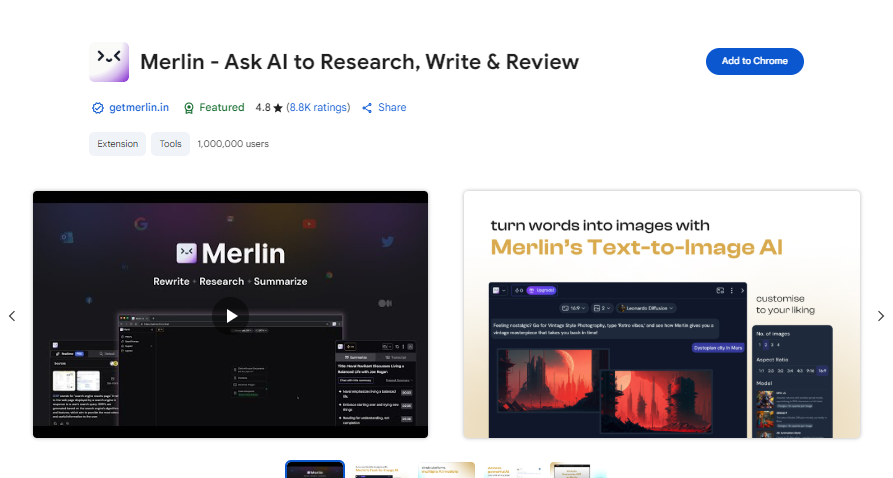This screenshot has height=478, width=893.
Task: Select the first dark Merlin video thumbnail
Action: [315, 469]
